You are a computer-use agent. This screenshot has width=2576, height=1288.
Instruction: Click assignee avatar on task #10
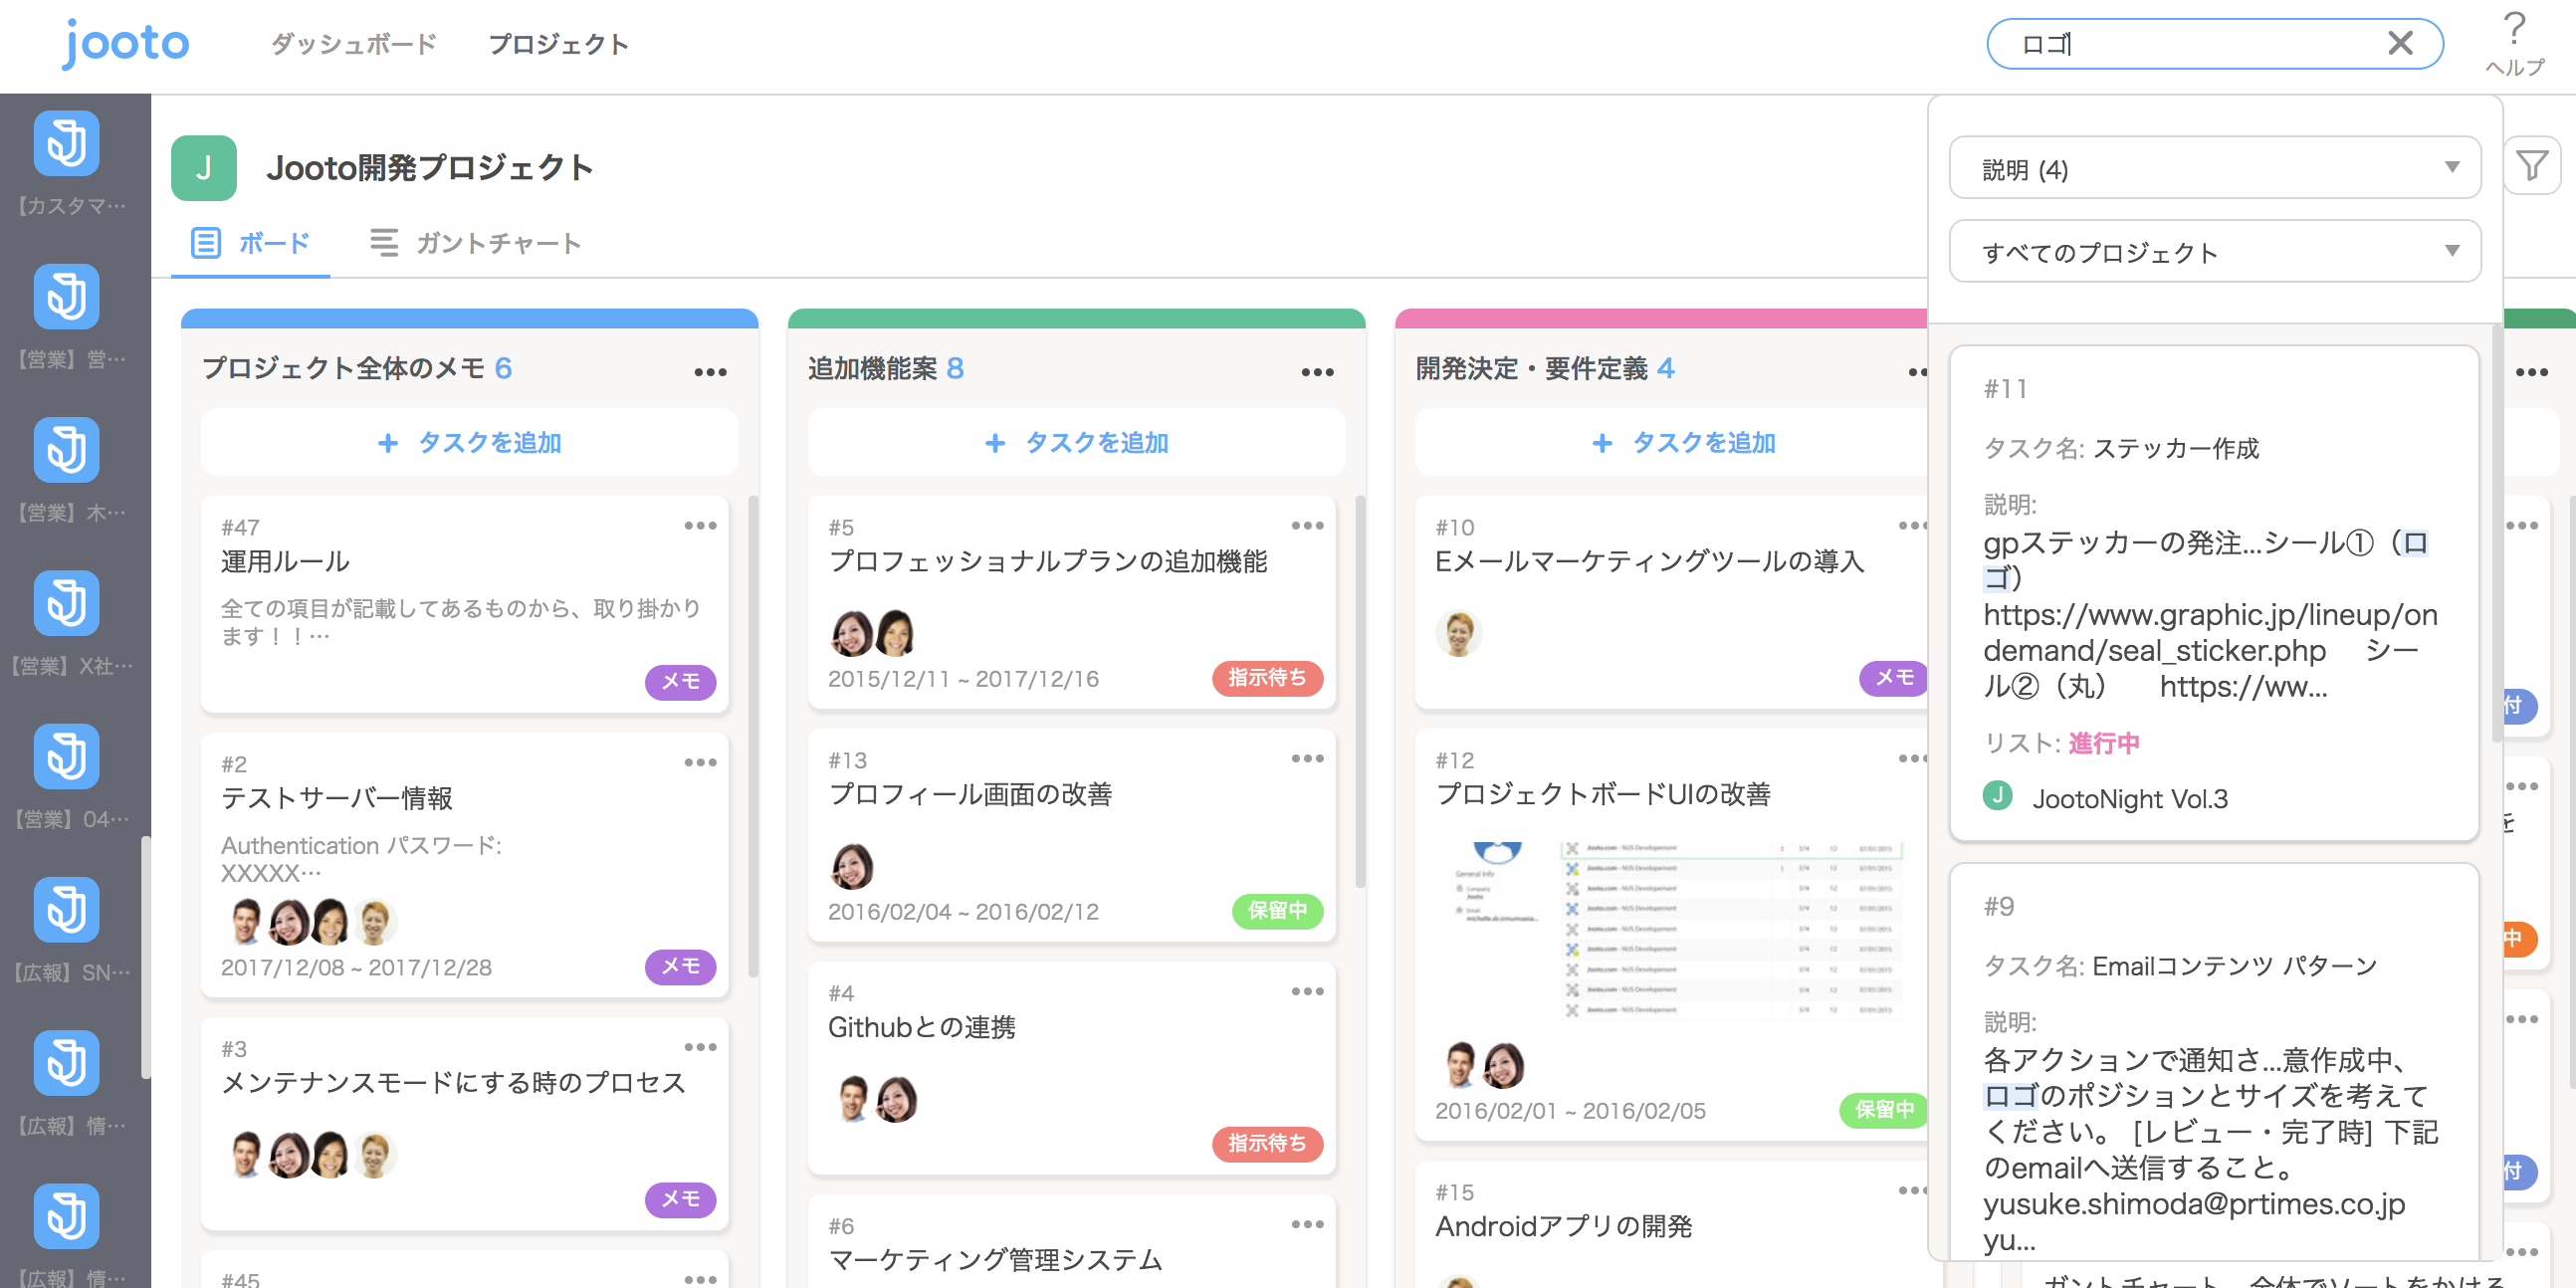(1458, 633)
